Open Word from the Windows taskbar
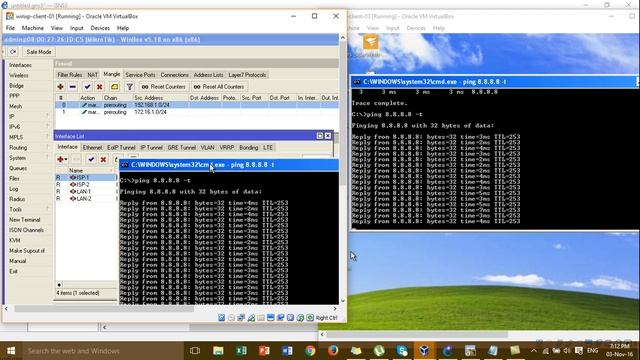The width and height of the screenshot is (640, 360). (x=287, y=351)
